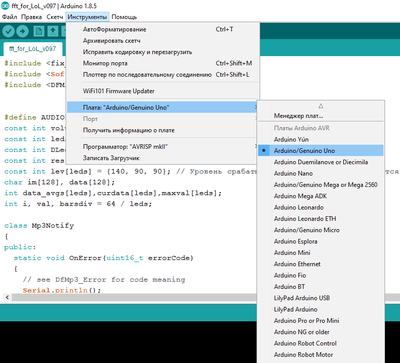Close the Инструменты menu

click(x=88, y=17)
